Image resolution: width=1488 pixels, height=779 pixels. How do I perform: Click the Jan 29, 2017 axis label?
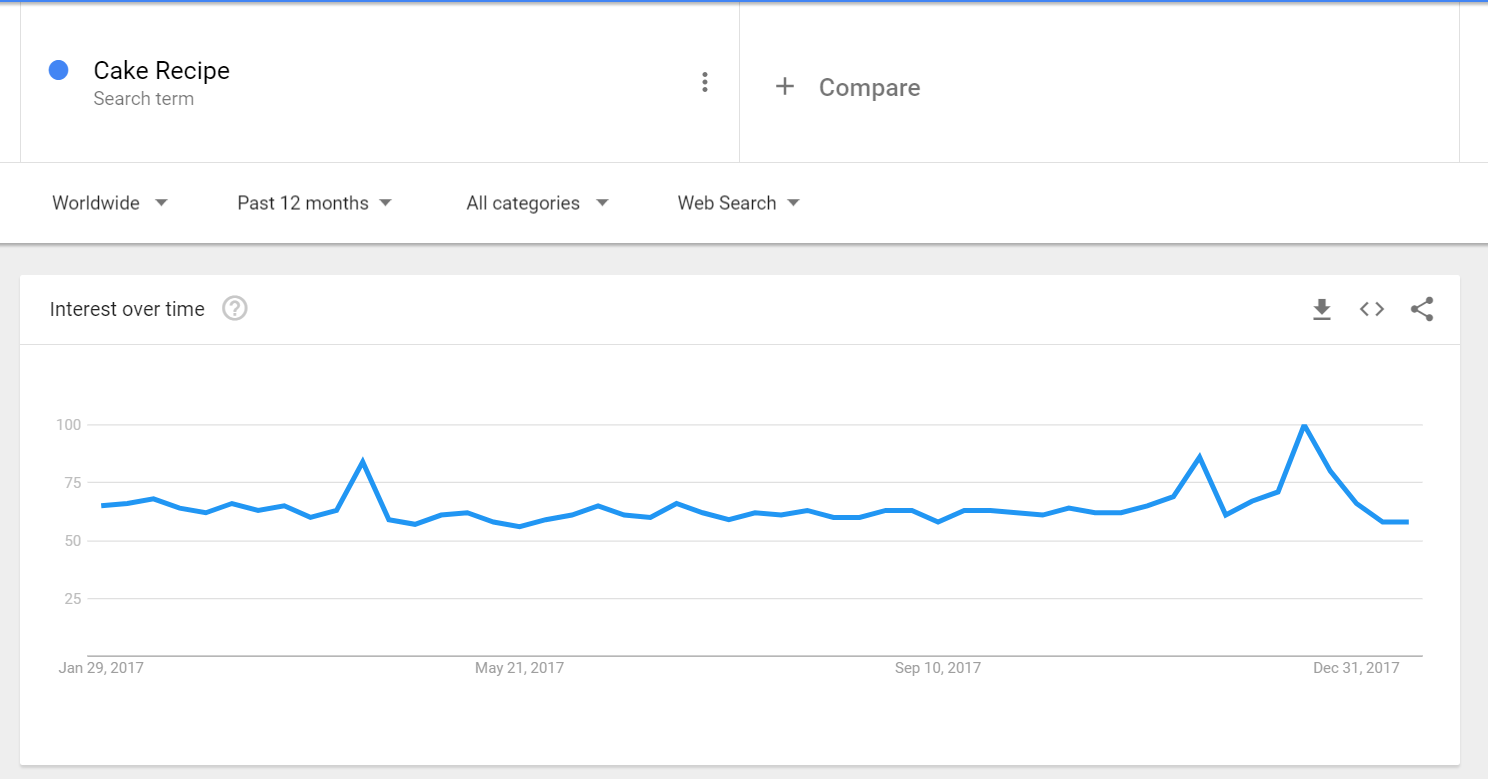[101, 668]
